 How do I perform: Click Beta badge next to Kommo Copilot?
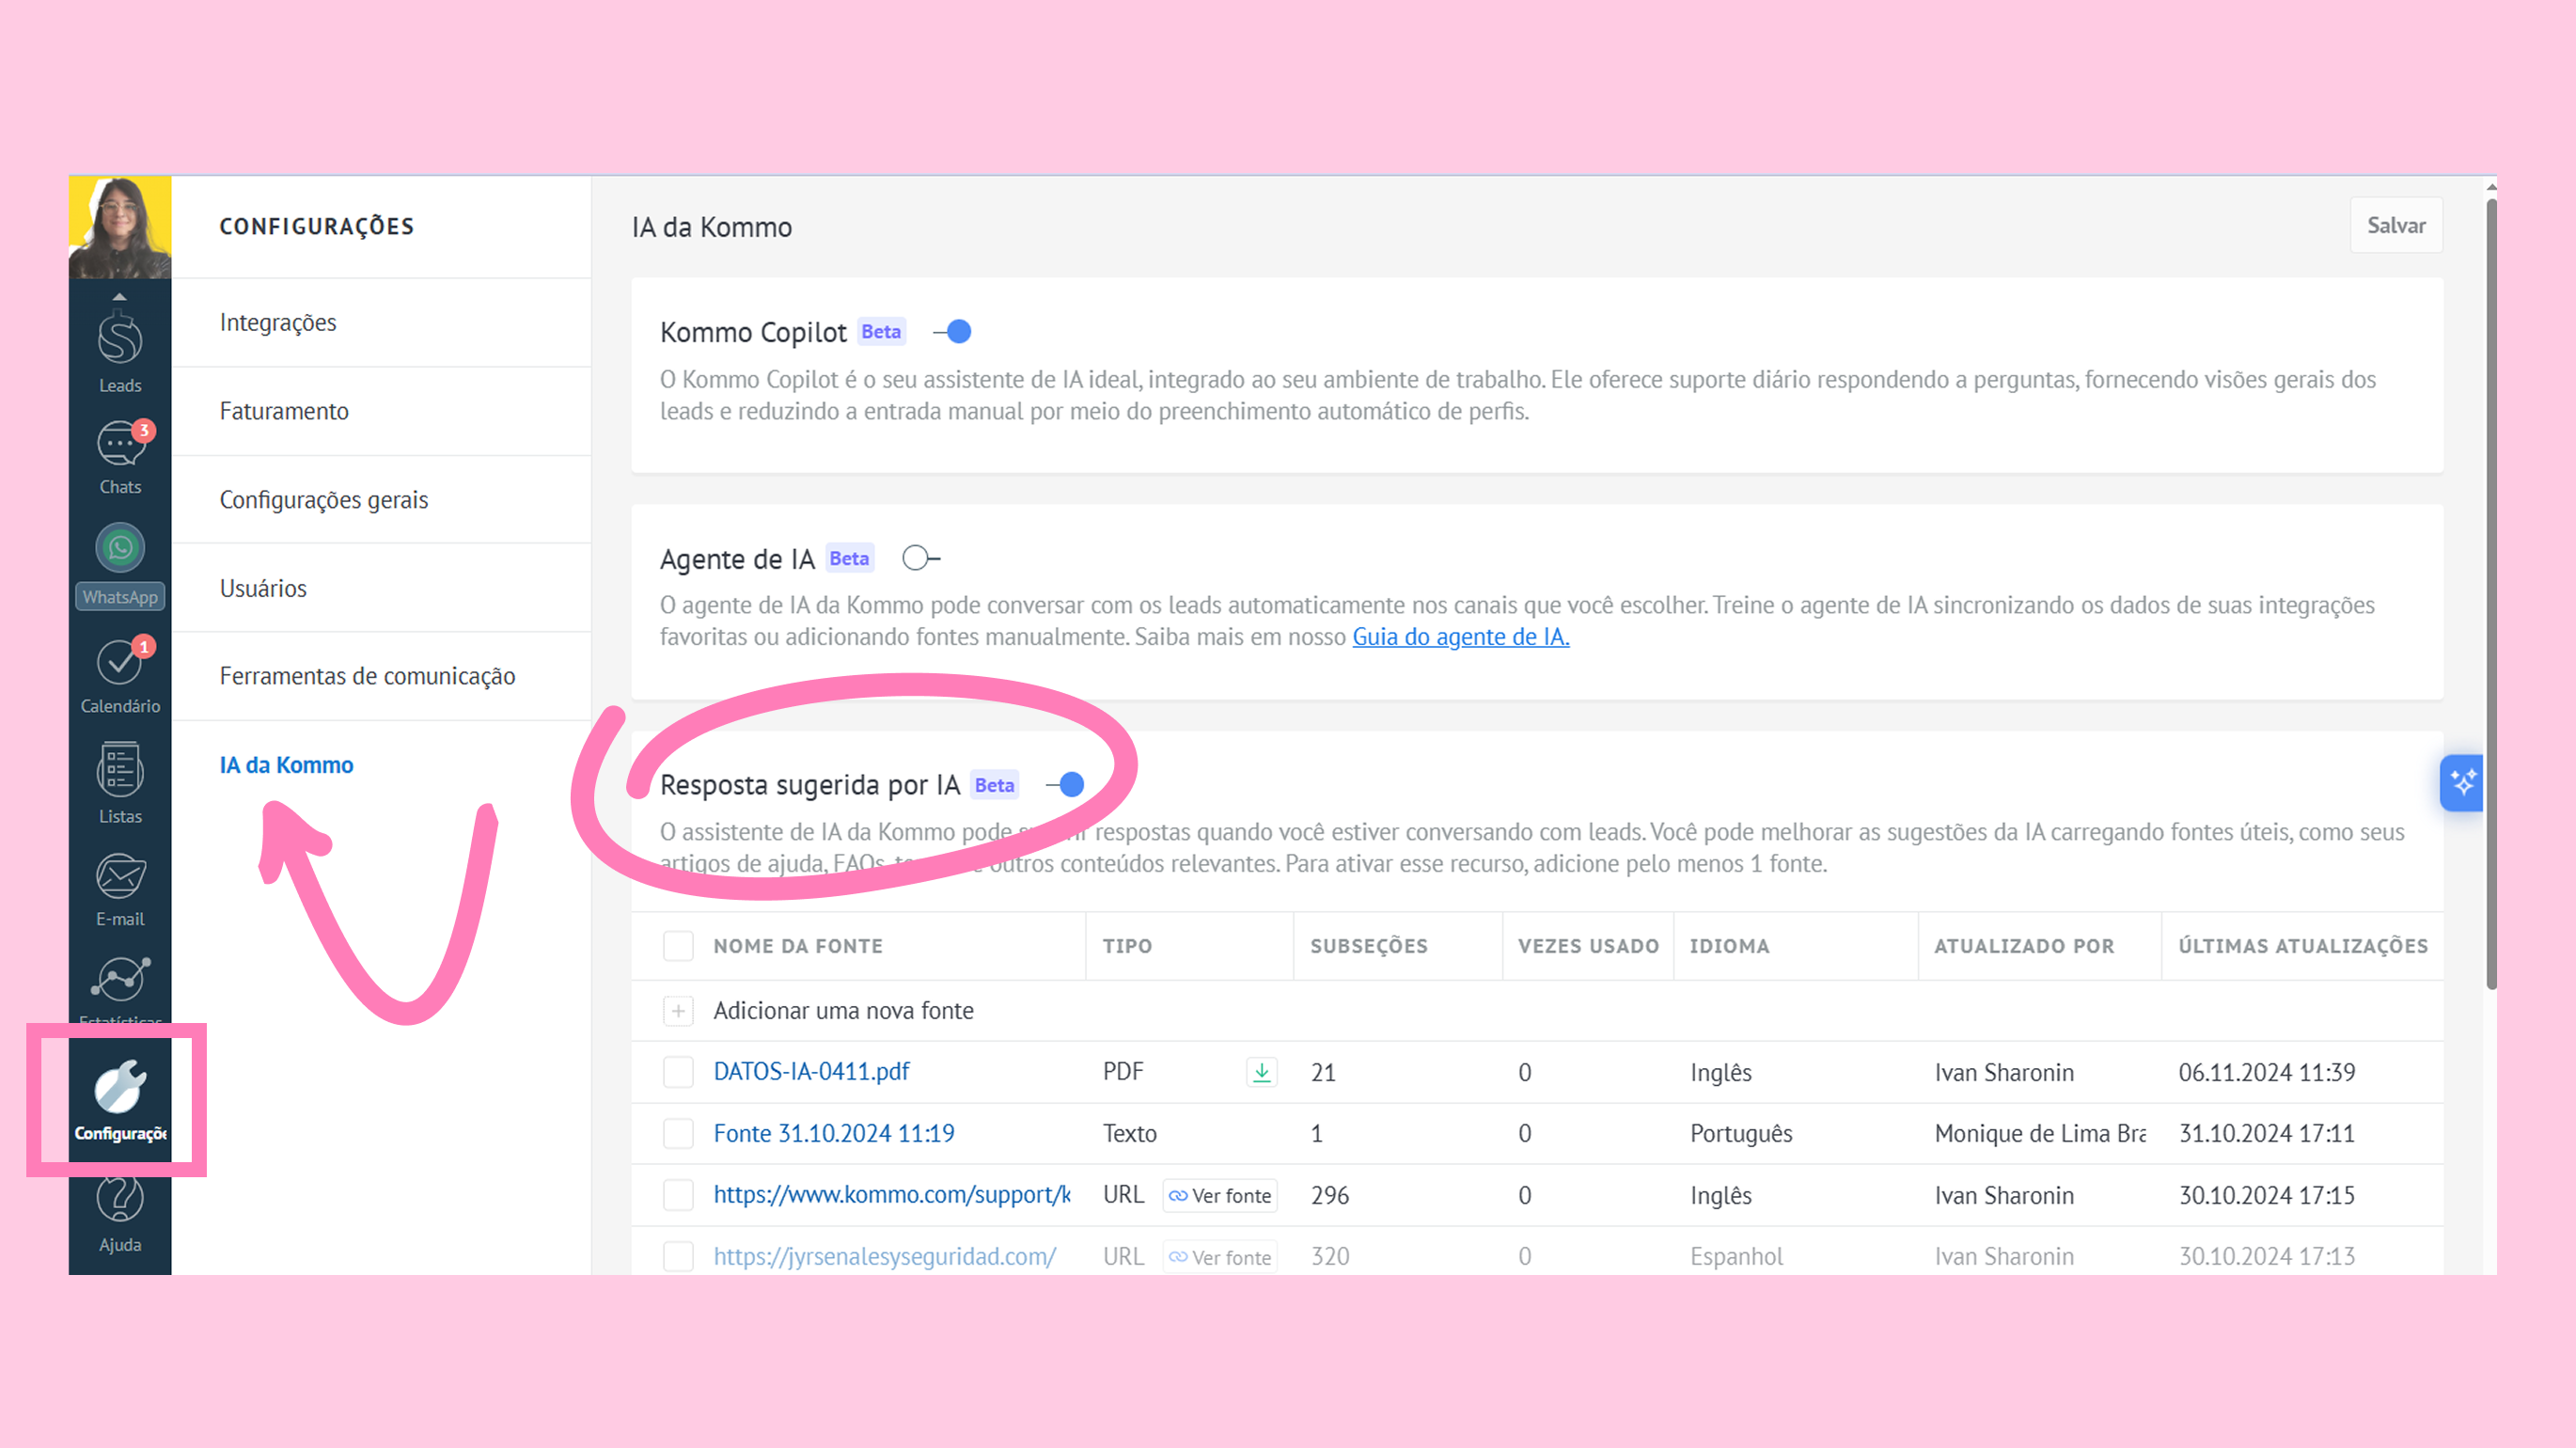[x=881, y=332]
